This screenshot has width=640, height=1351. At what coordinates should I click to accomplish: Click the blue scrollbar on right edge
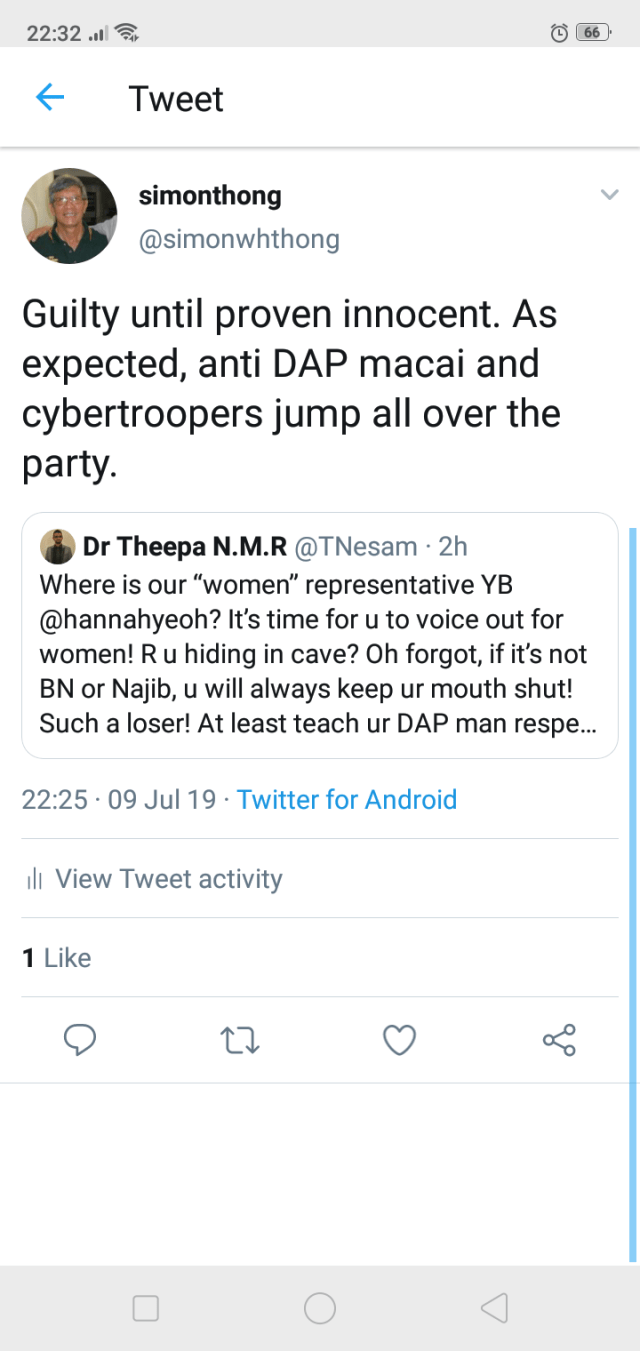coord(633,892)
